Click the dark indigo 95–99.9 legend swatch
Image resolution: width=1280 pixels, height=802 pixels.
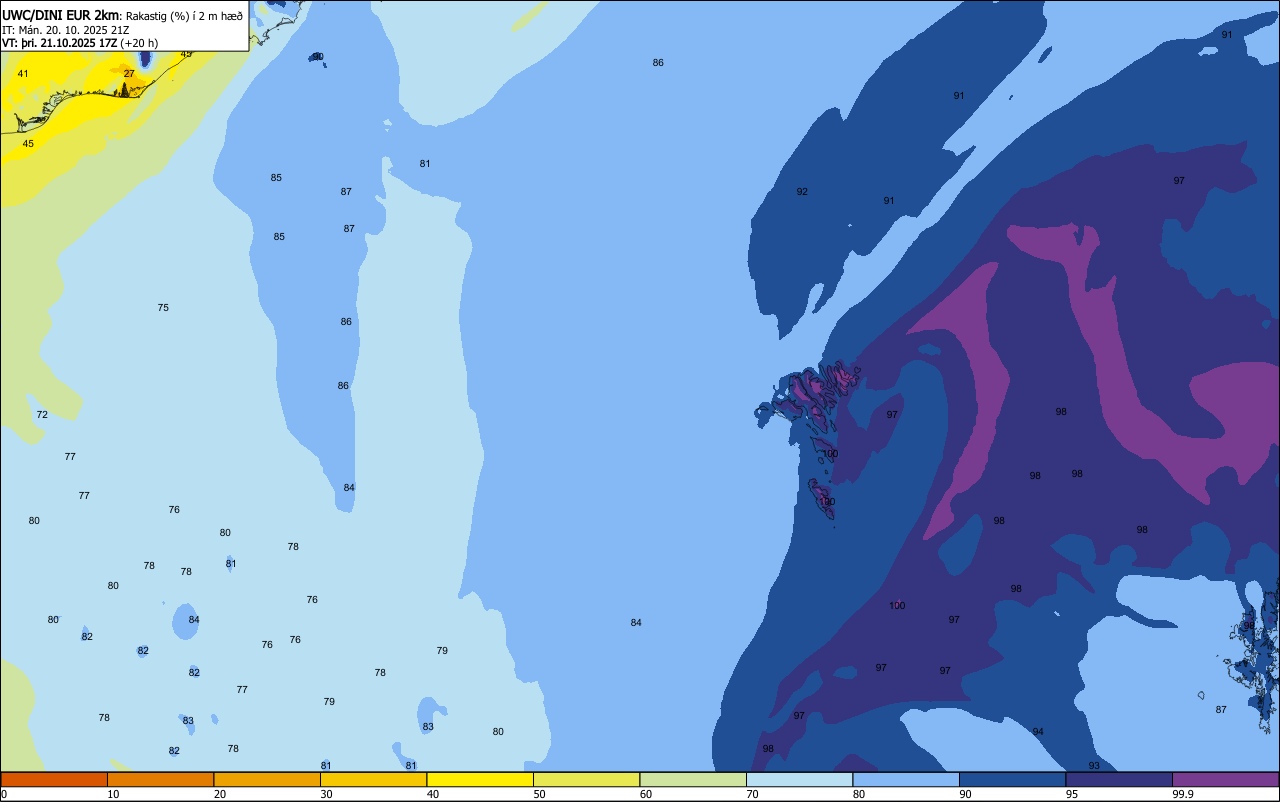1119,779
